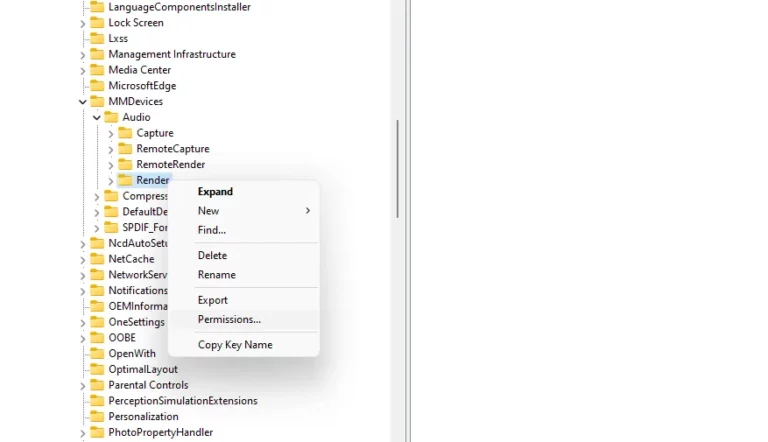Click the Lock Screen folder icon
Screen dimensions: 768x442
coord(97,23)
